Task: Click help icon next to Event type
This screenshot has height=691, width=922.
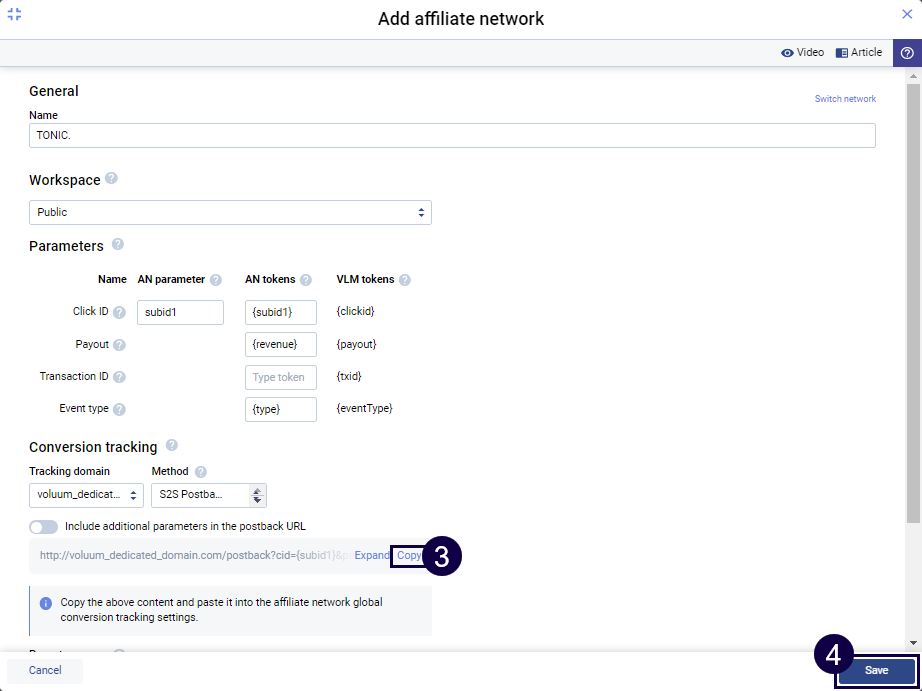Action: (119, 409)
